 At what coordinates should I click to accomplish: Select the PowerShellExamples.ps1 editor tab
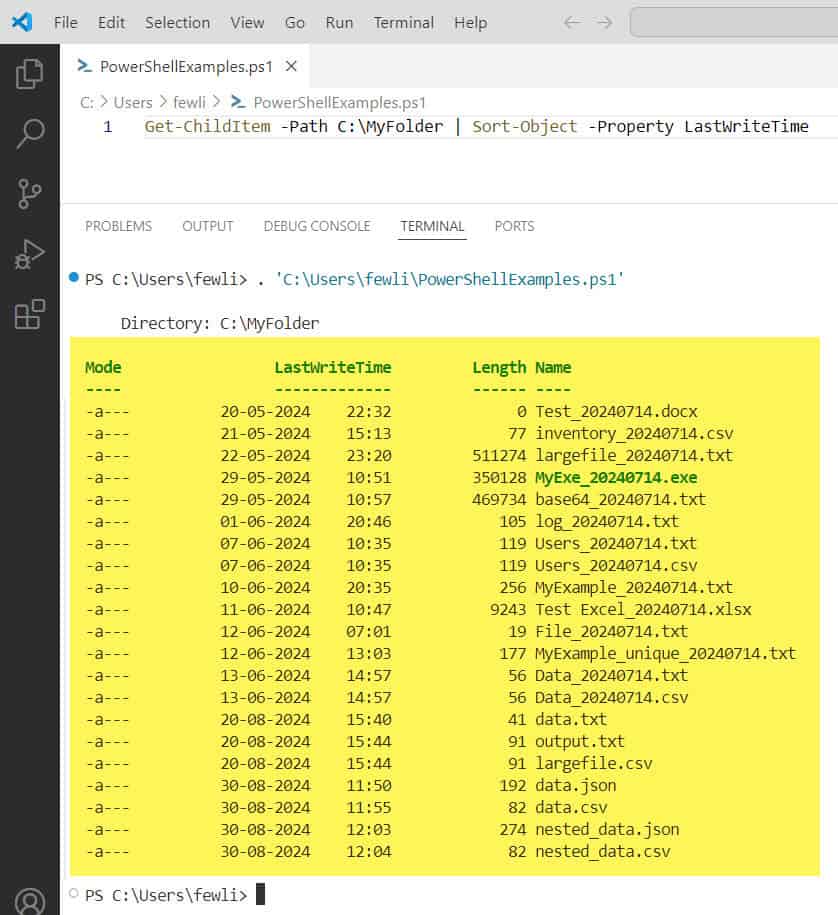click(x=186, y=67)
